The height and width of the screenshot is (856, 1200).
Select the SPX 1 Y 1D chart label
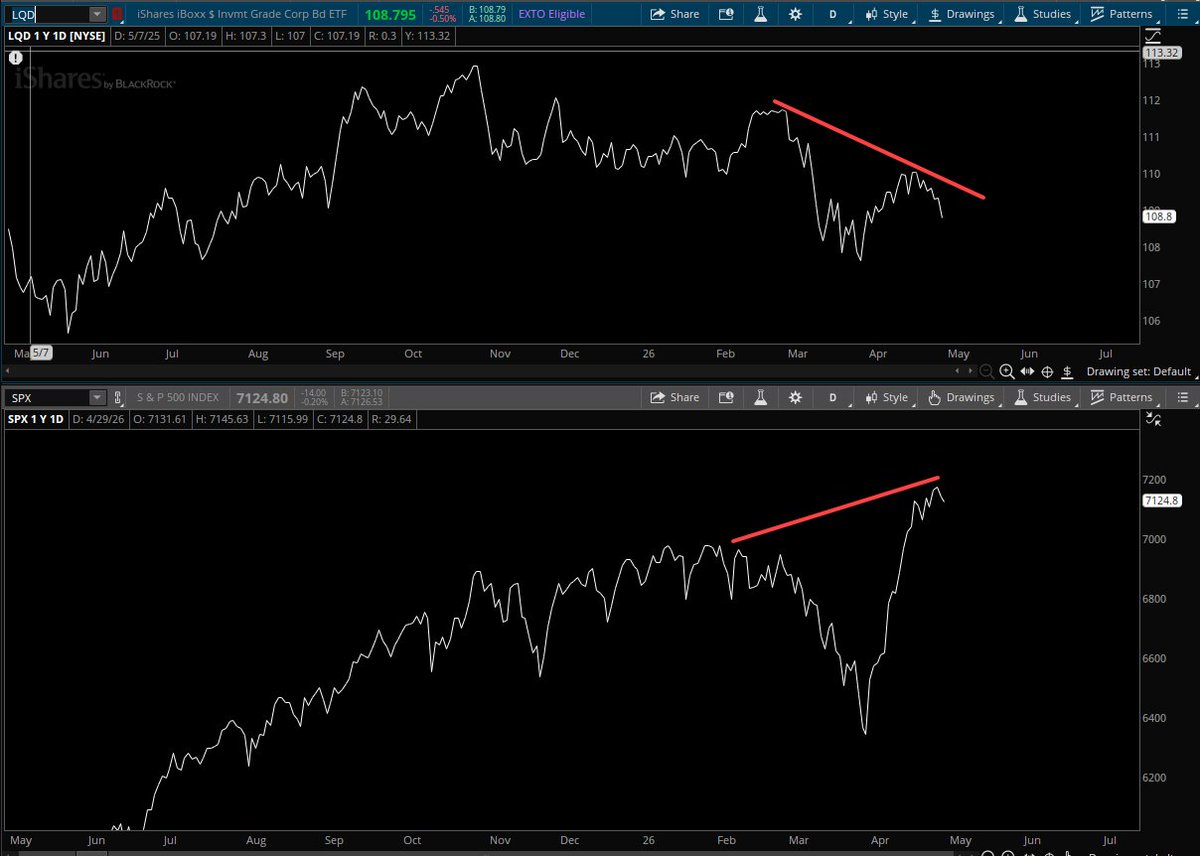click(34, 419)
